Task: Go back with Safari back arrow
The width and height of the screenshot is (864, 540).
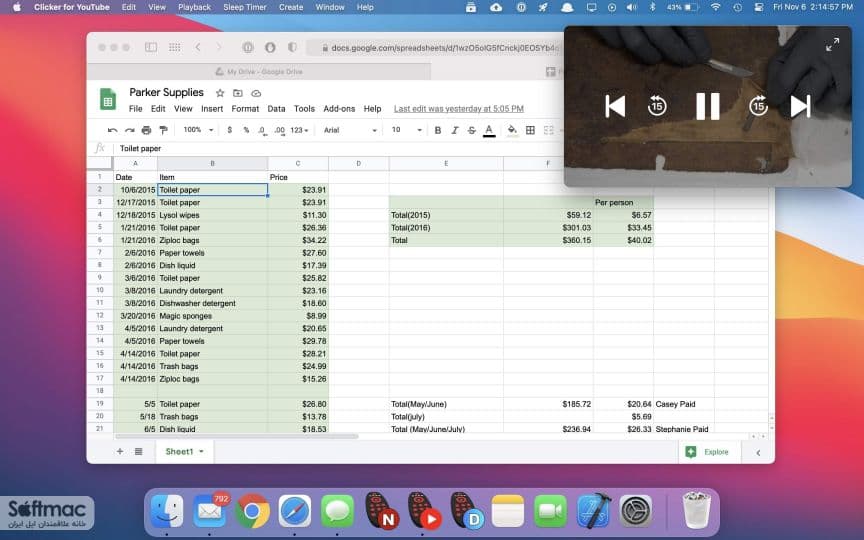Action: pos(198,47)
